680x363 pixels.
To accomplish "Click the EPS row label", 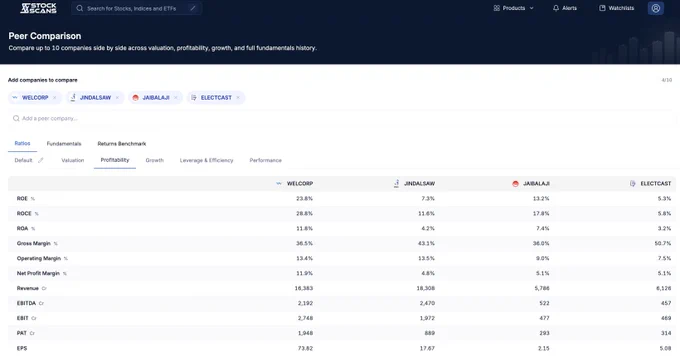I will click(22, 348).
